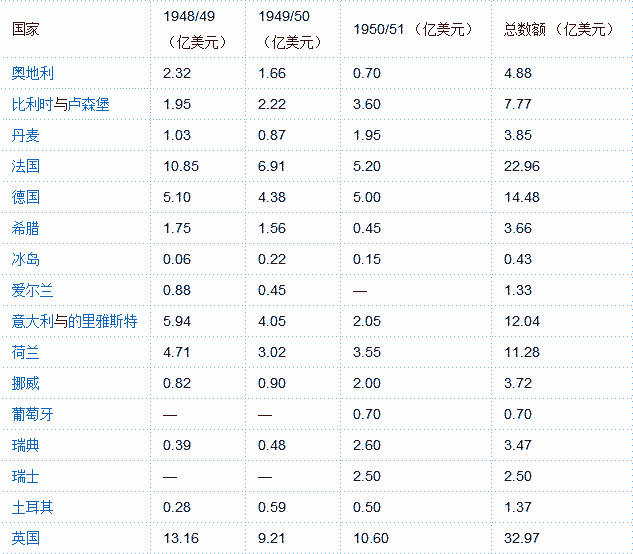Go to the 希腊 page link

tap(26, 228)
